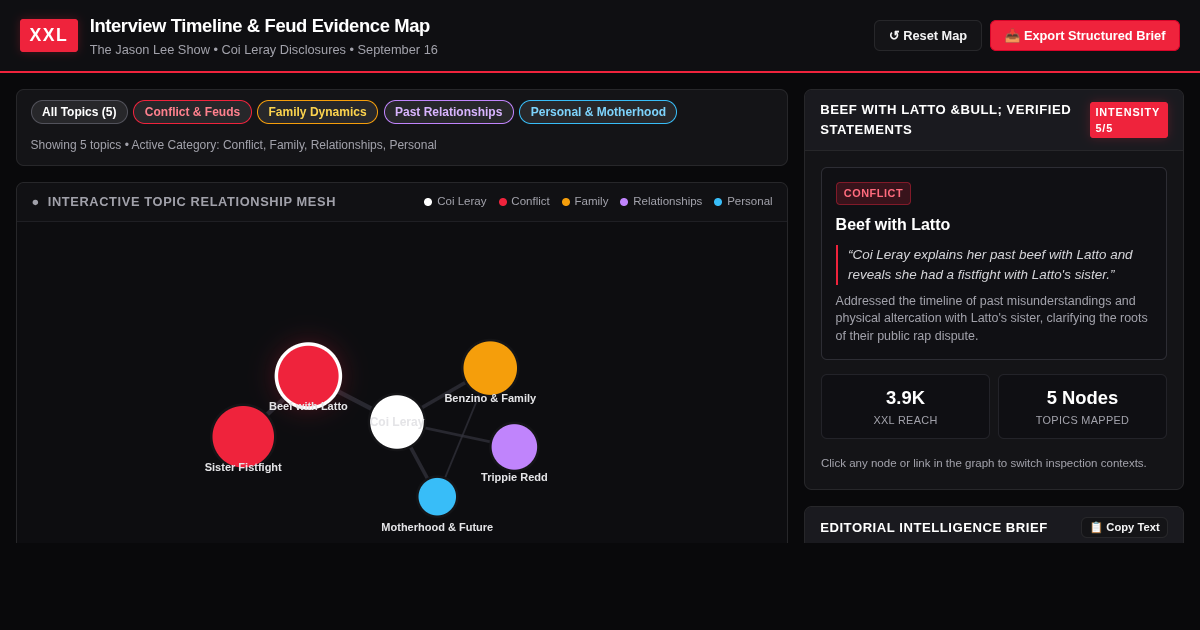
Task: Select the Trippie Redd node
Action: point(514,447)
